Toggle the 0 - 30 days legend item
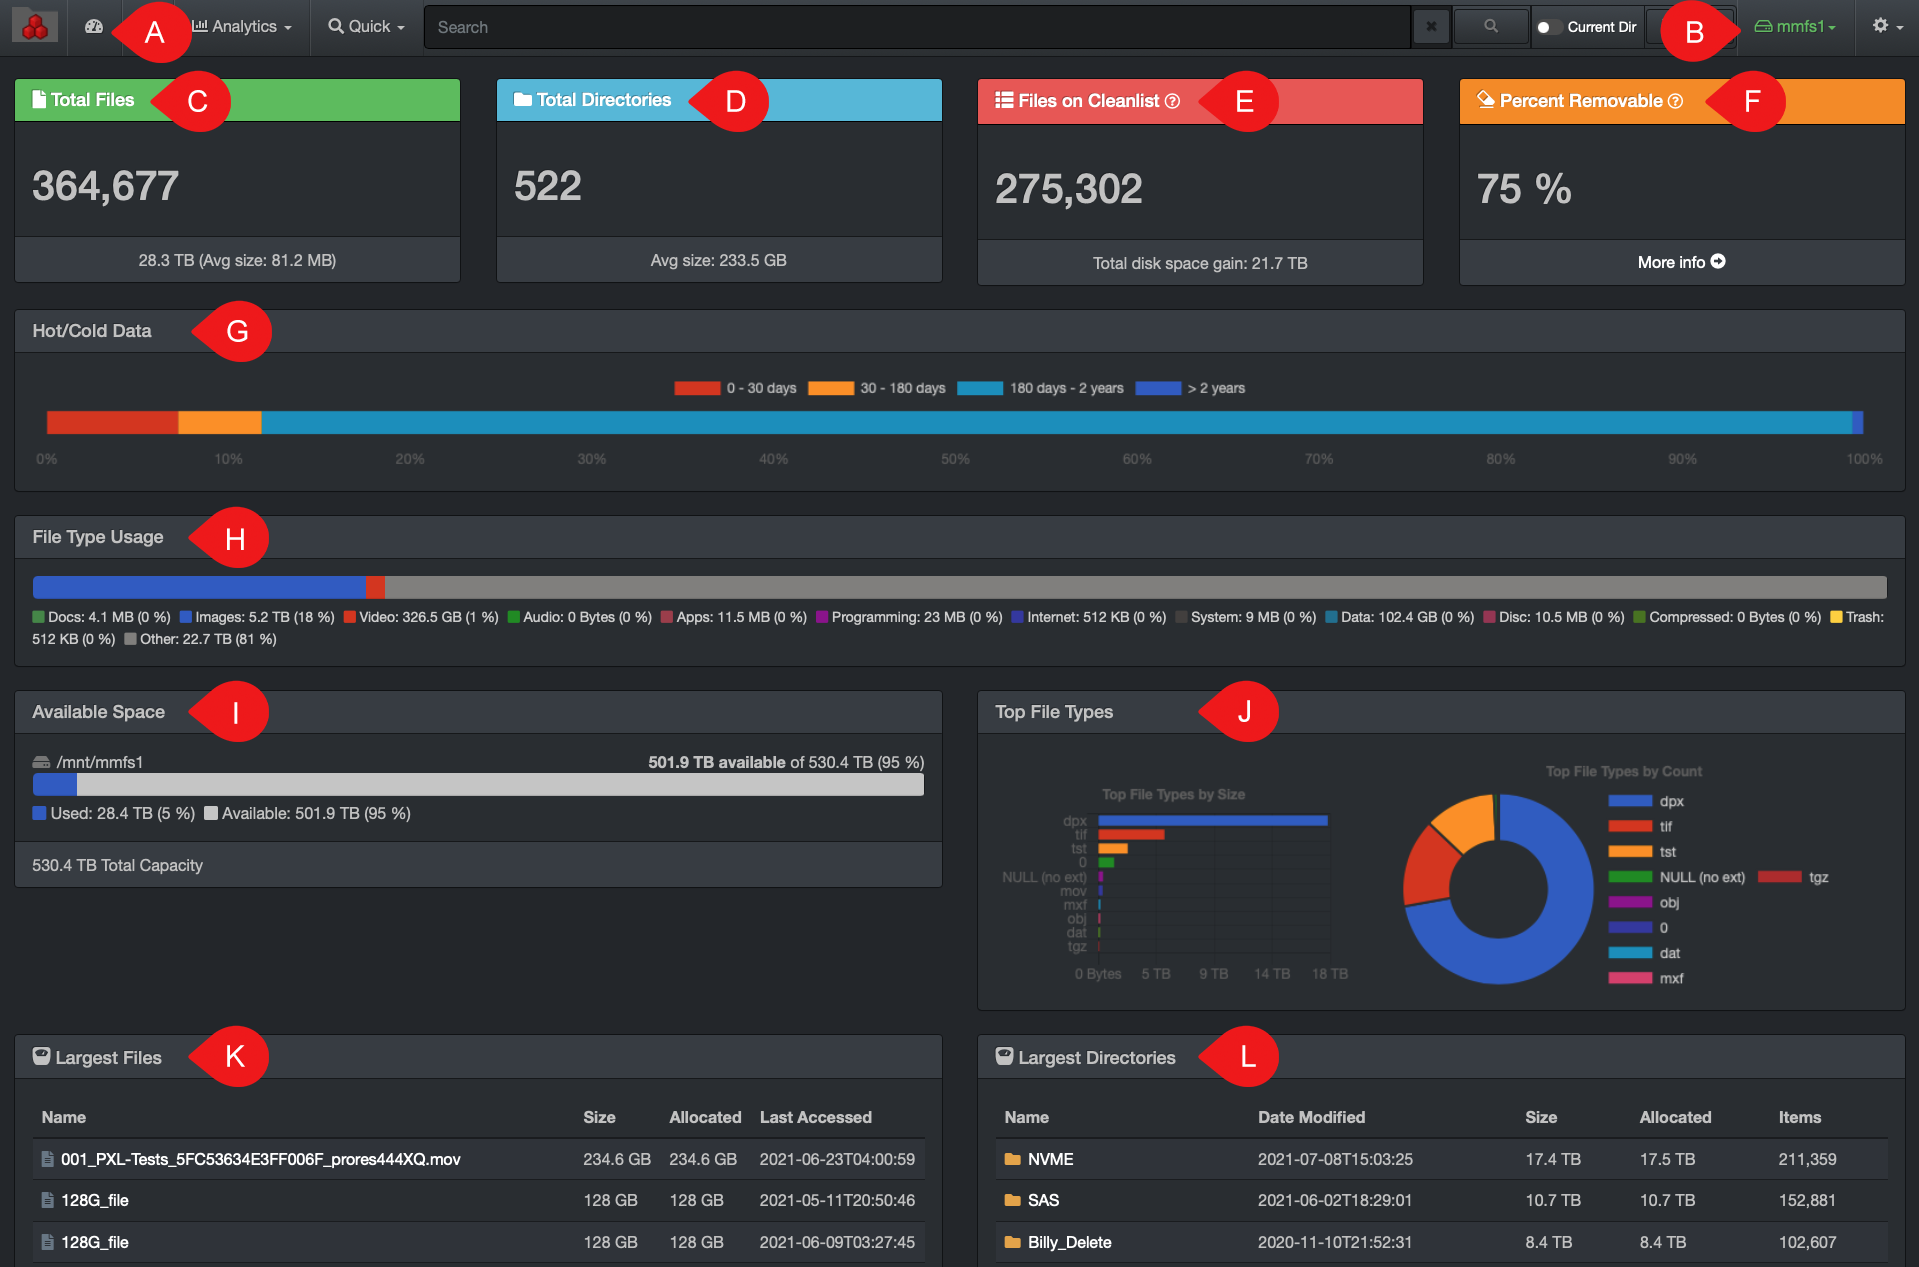Image resolution: width=1919 pixels, height=1267 pixels. click(735, 388)
